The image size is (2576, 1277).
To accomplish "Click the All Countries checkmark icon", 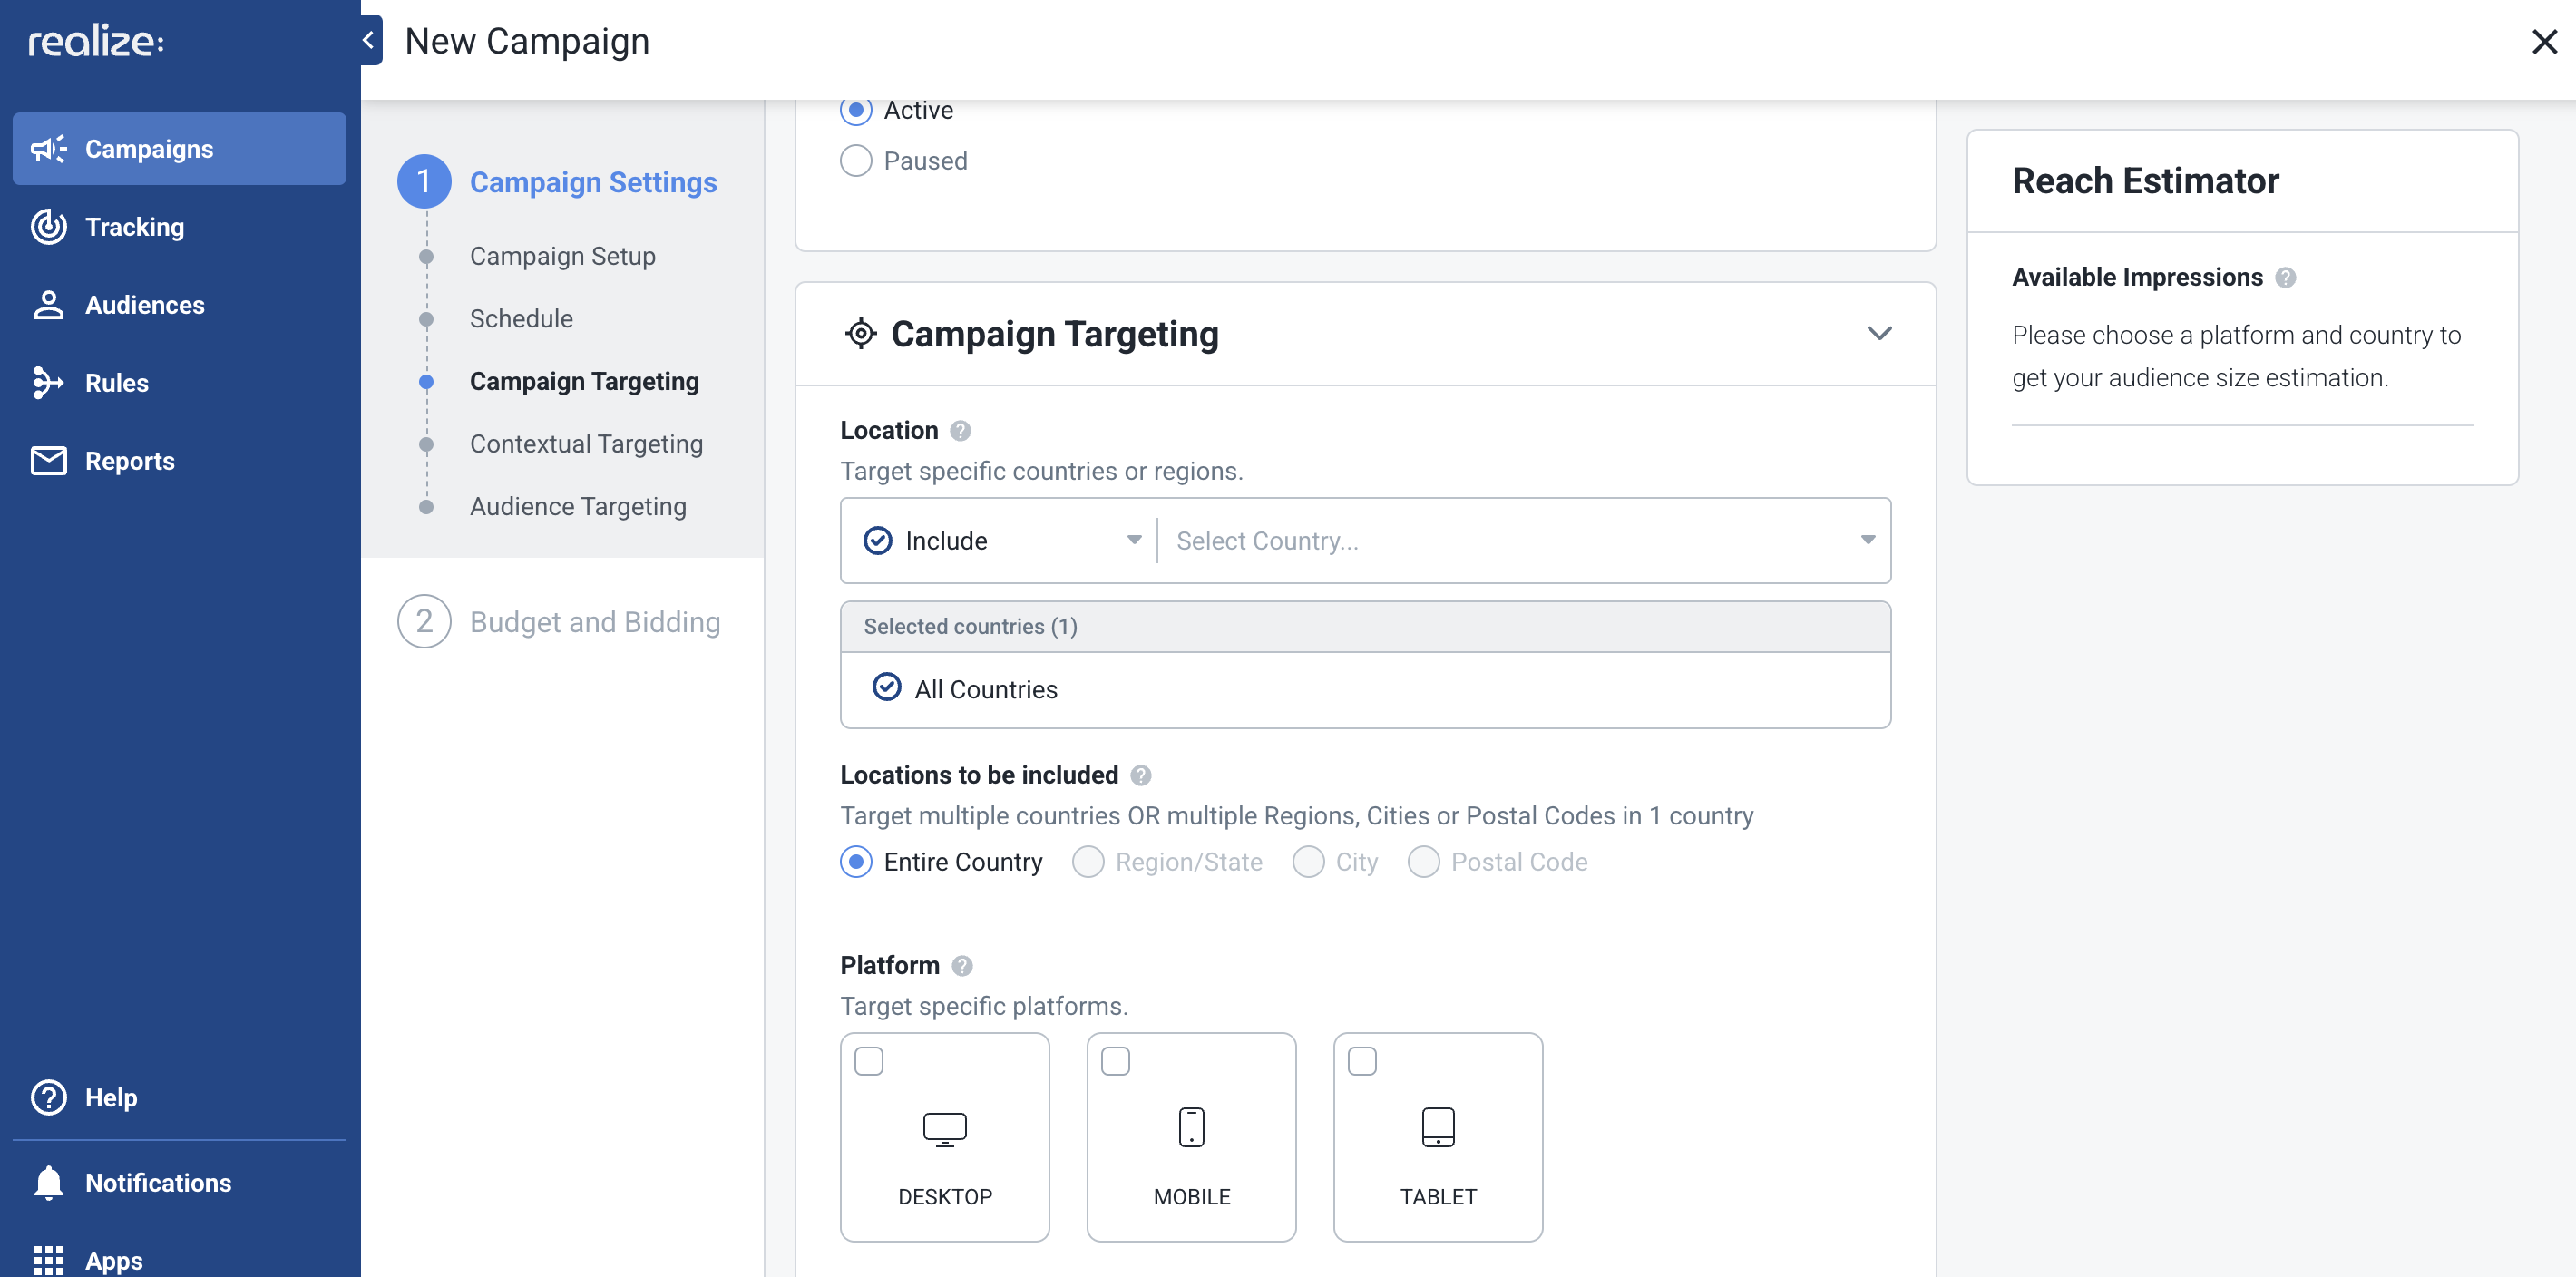I will tap(886, 688).
